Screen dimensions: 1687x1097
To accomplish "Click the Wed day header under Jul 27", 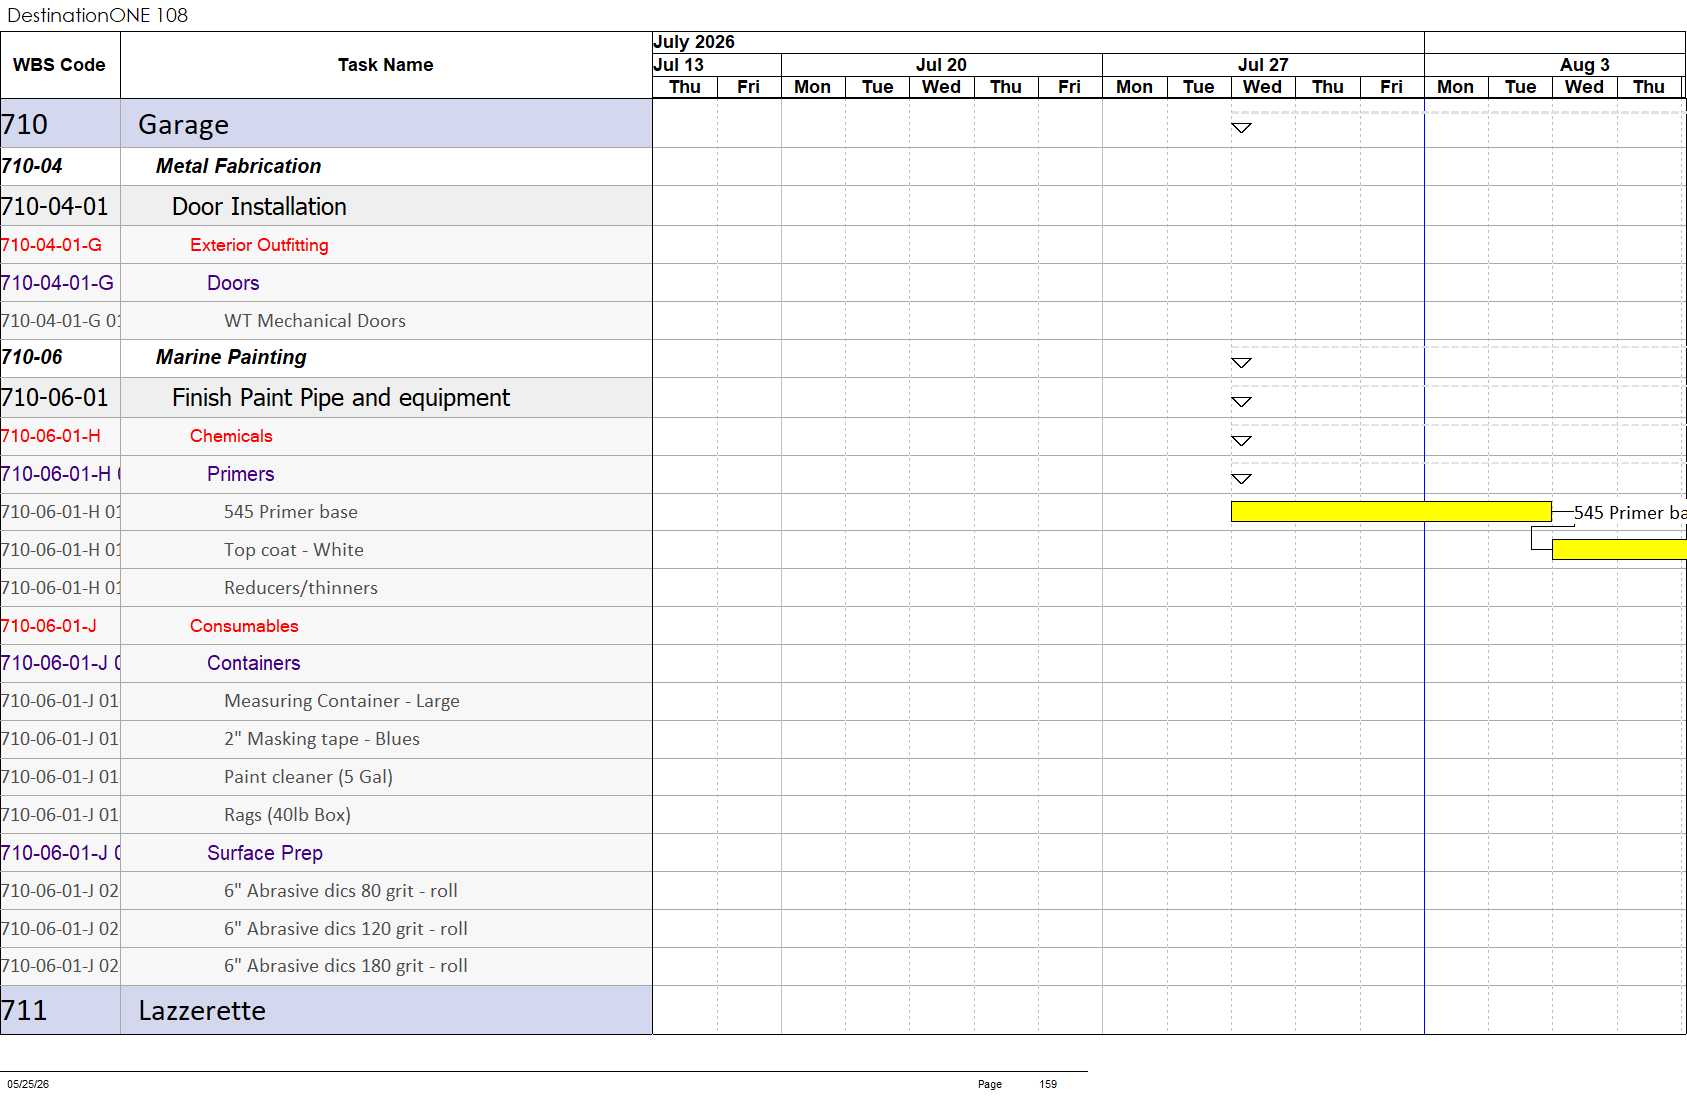I will [1263, 87].
